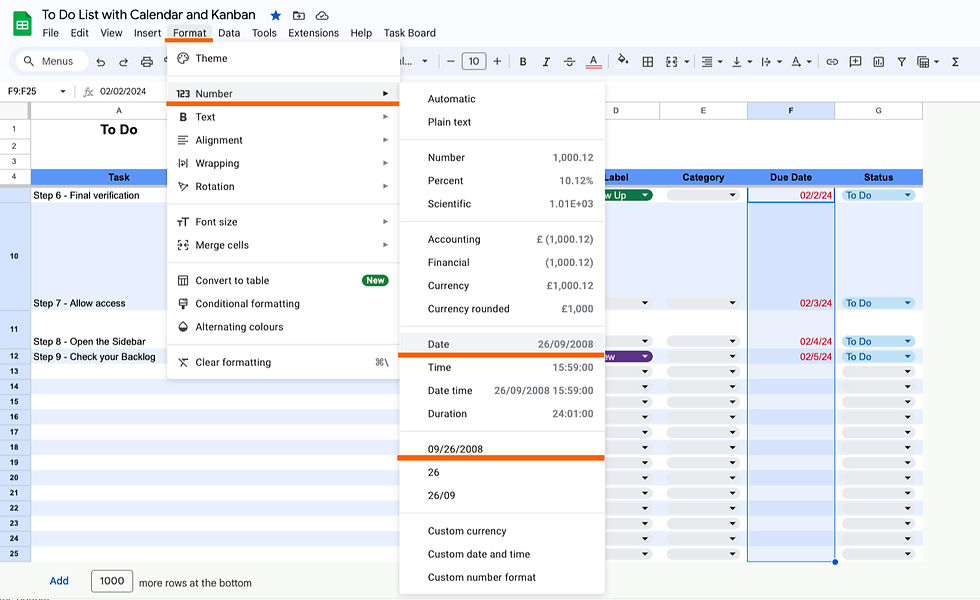
Task: Open Conditional formatting
Action: pos(283,304)
